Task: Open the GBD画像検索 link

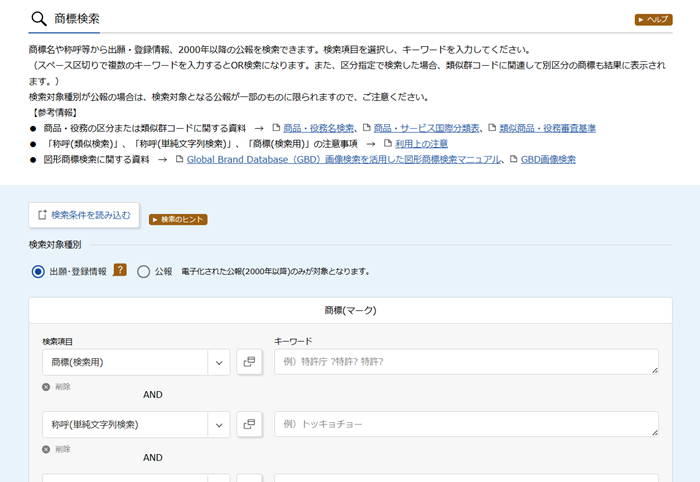Action: click(x=548, y=159)
